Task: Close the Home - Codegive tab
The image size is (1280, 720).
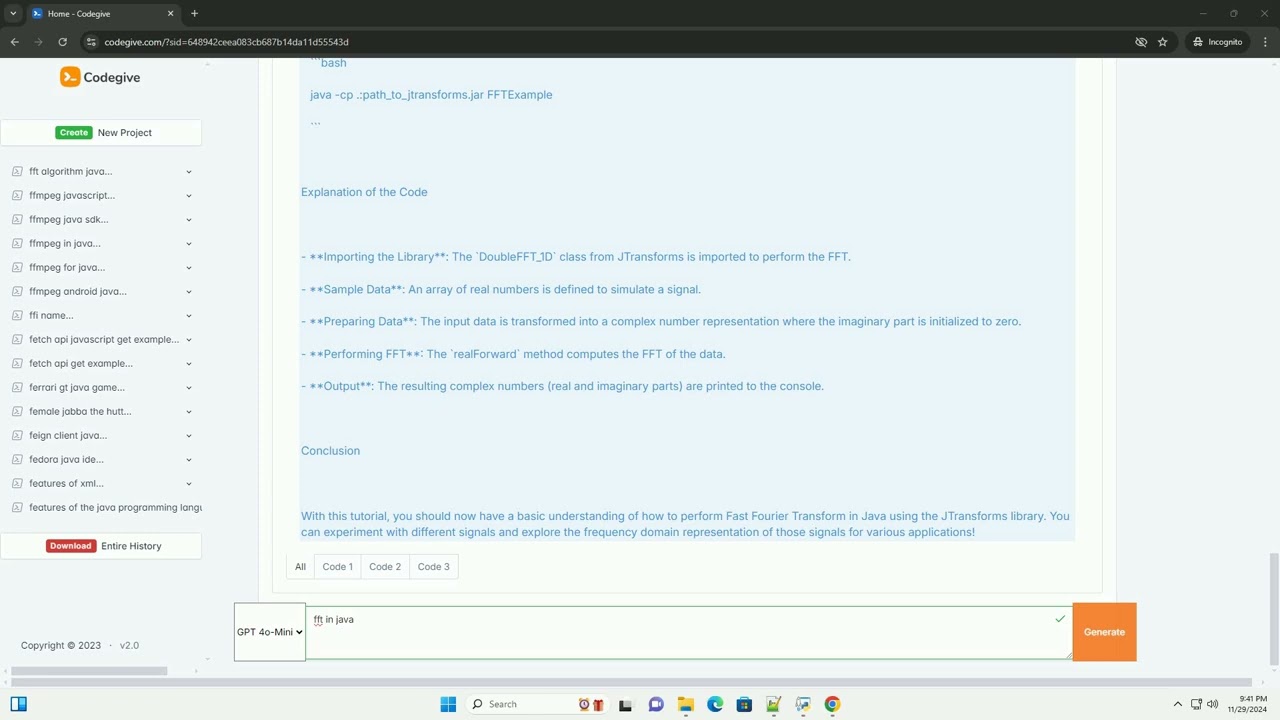Action: tap(170, 13)
